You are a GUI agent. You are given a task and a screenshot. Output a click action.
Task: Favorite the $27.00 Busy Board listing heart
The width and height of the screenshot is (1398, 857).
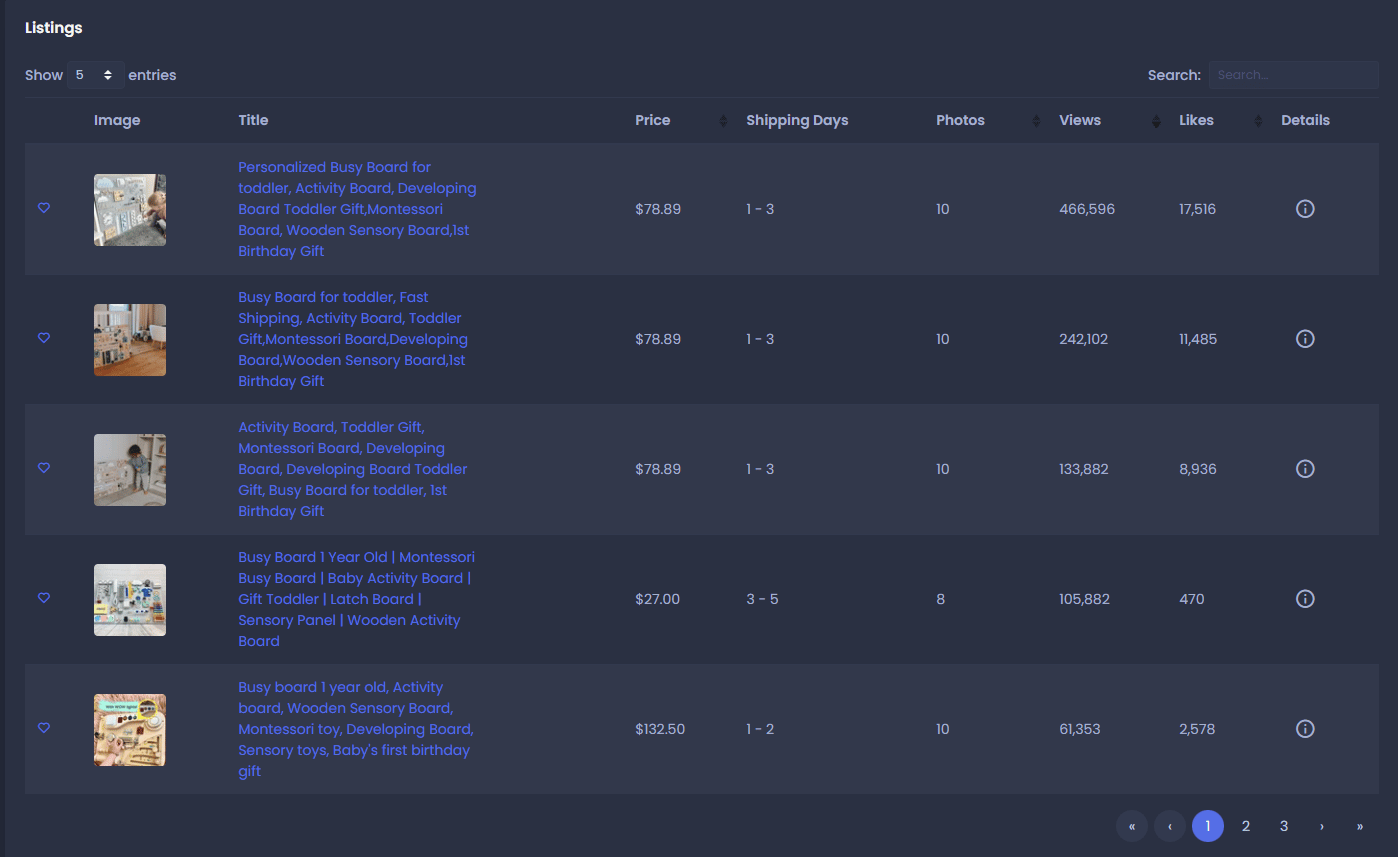(x=44, y=598)
